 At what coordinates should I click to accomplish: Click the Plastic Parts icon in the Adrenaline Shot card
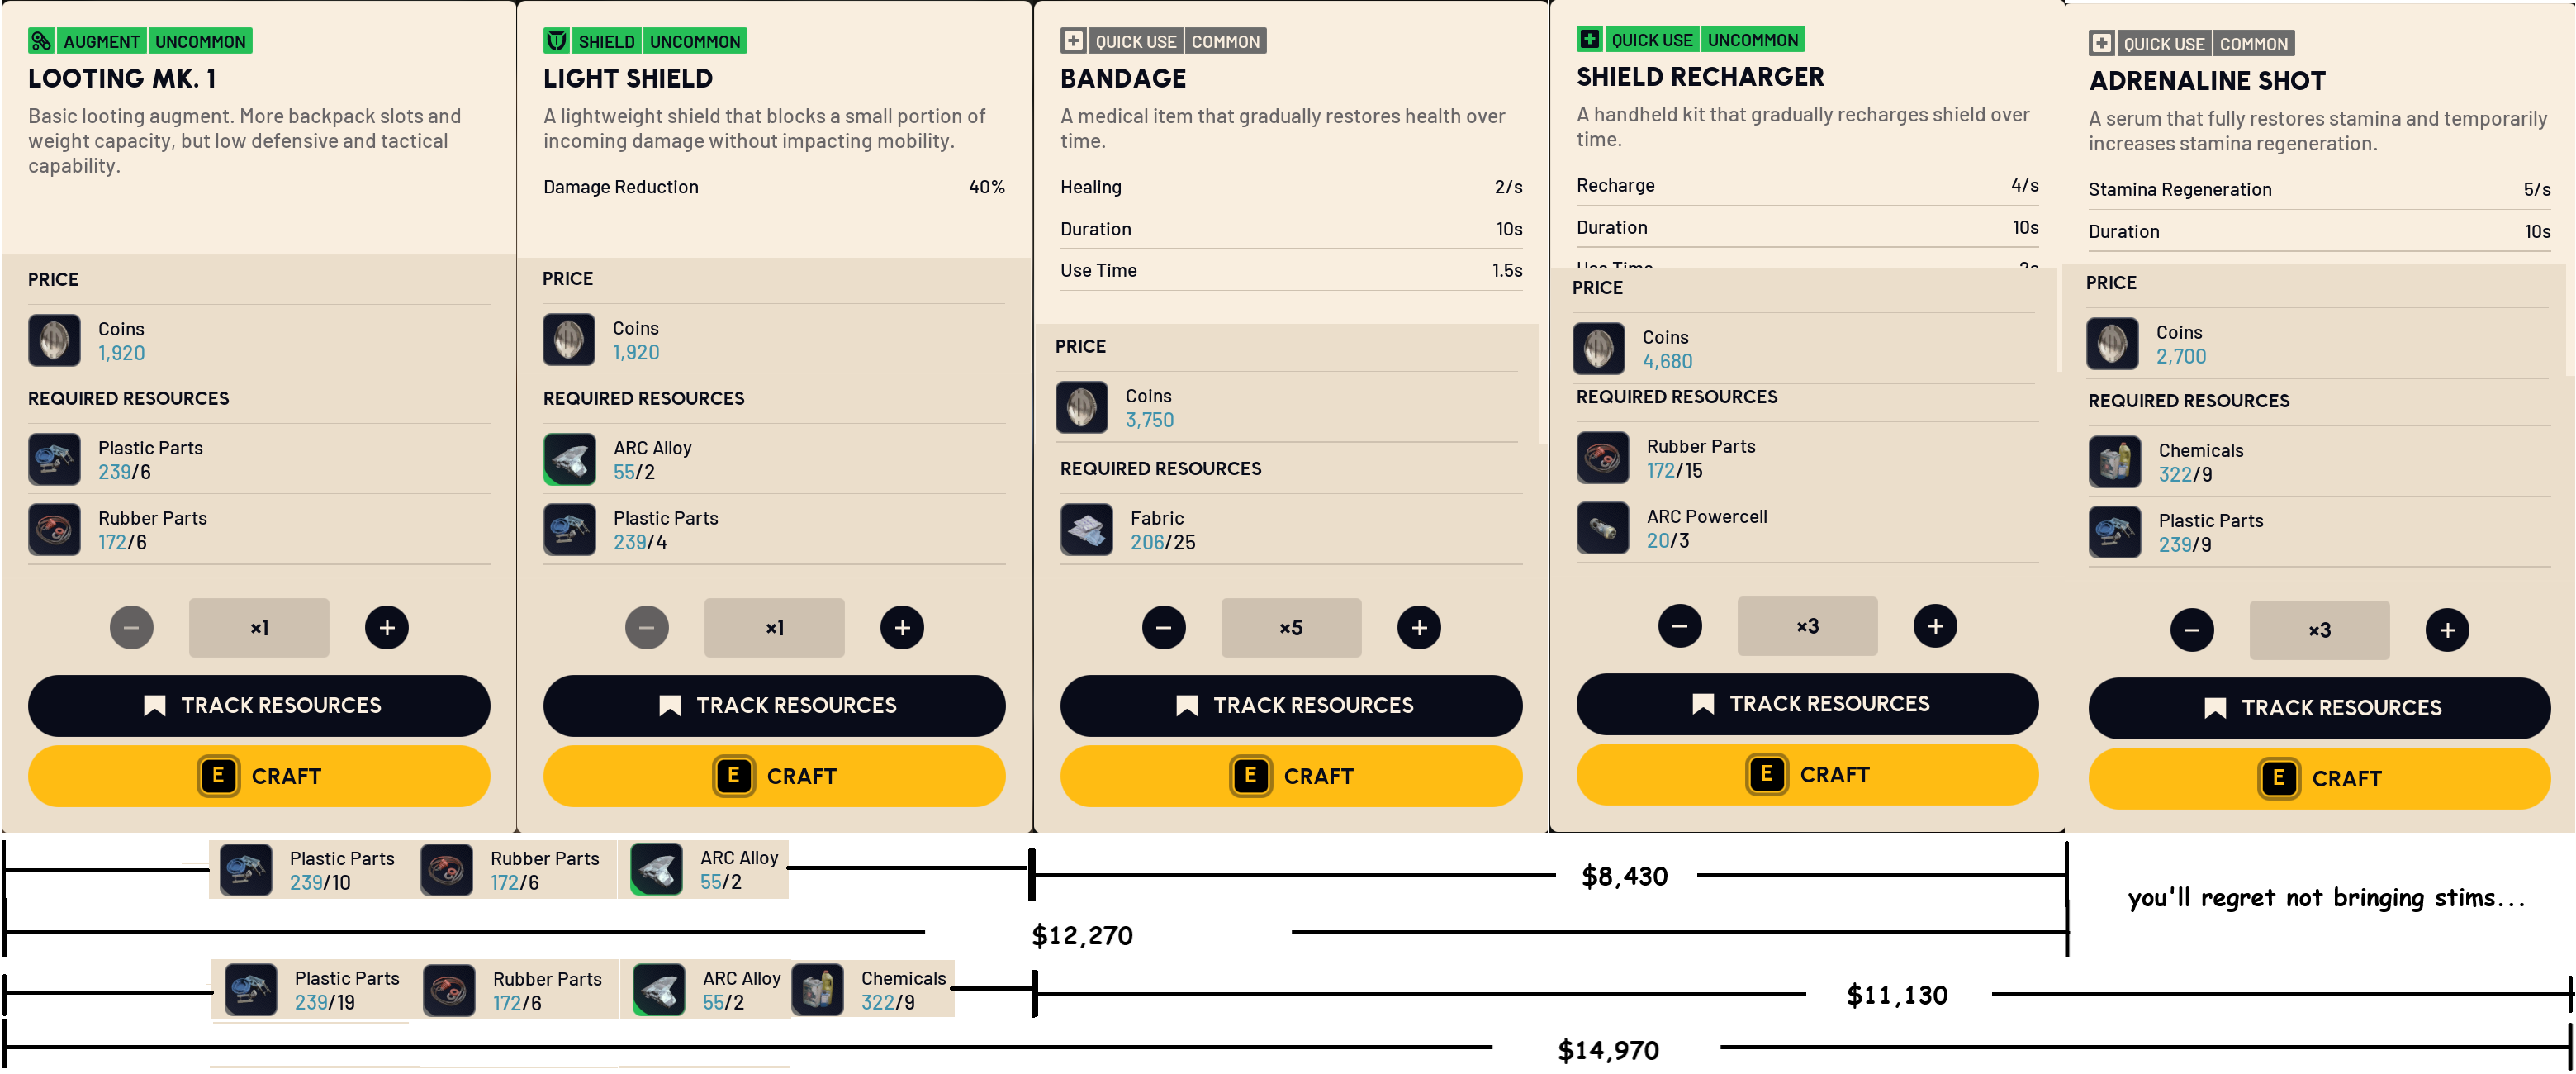(x=2114, y=532)
